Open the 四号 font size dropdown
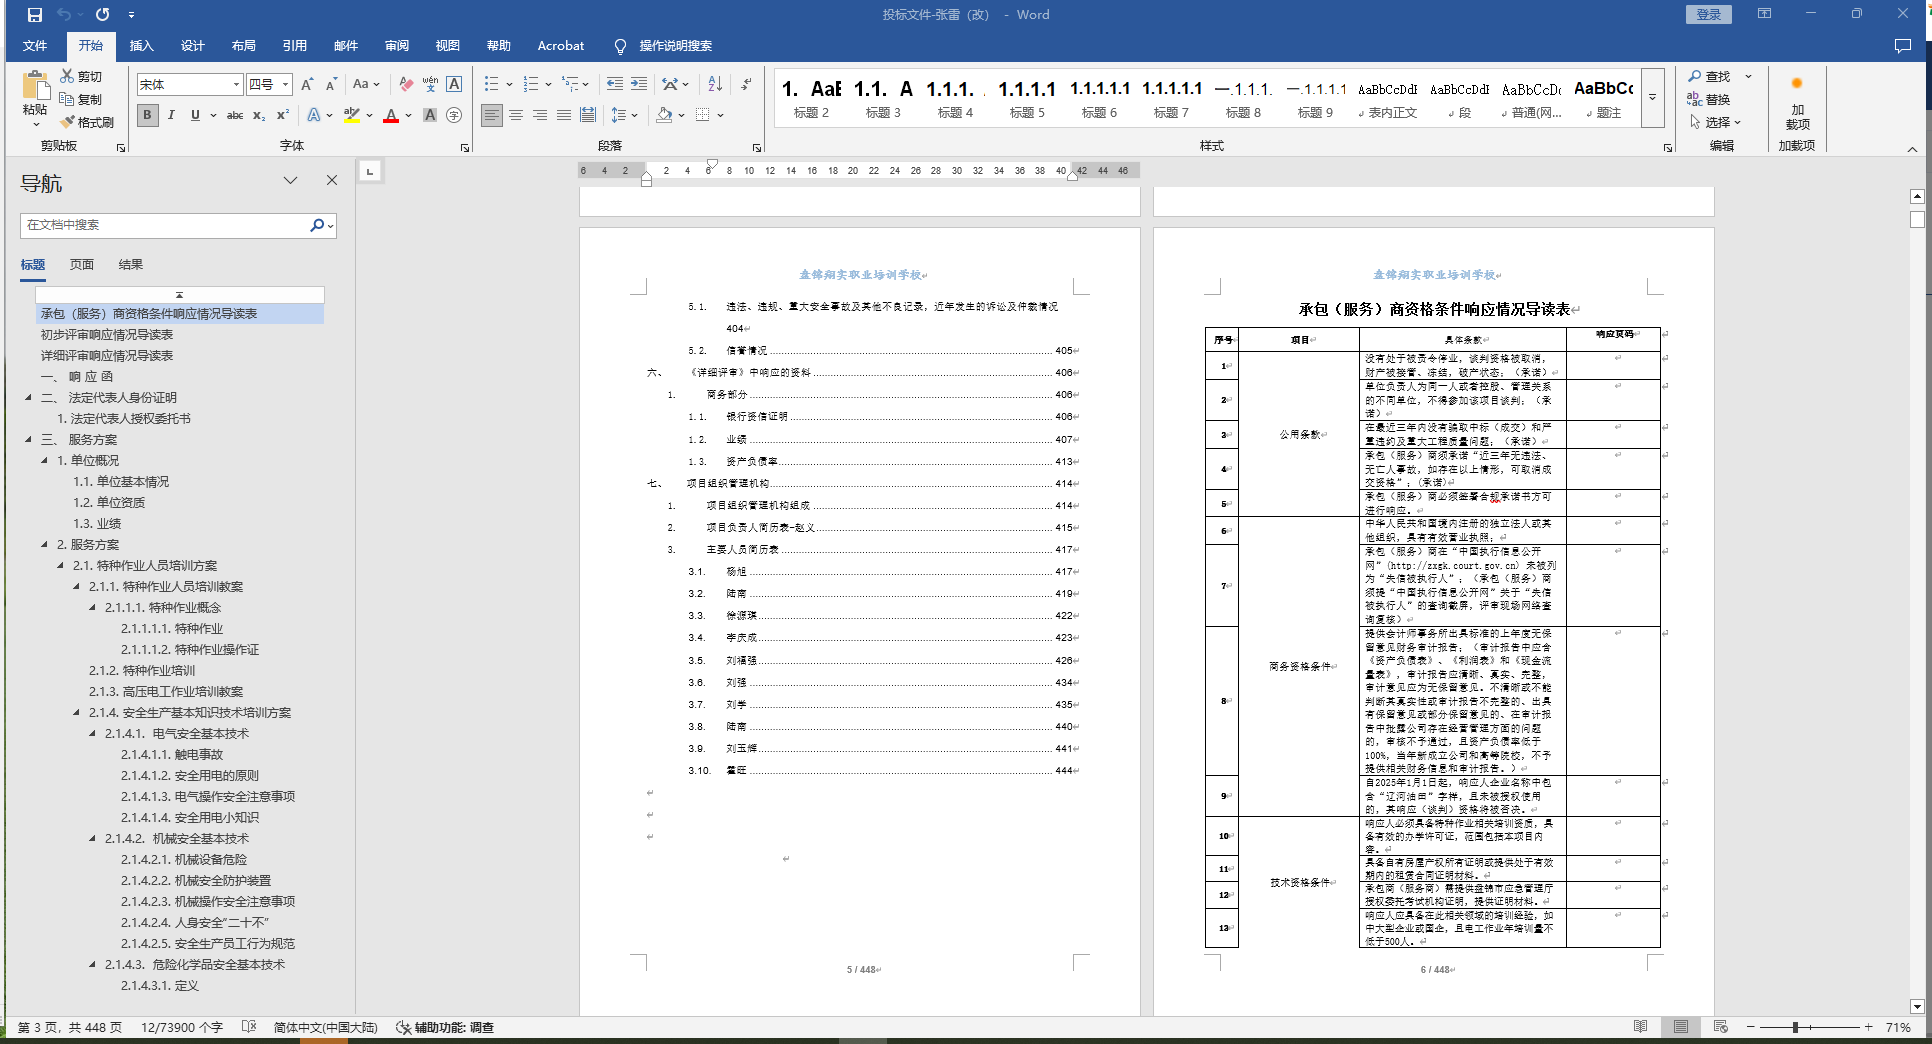1932x1044 pixels. pyautogui.click(x=285, y=85)
